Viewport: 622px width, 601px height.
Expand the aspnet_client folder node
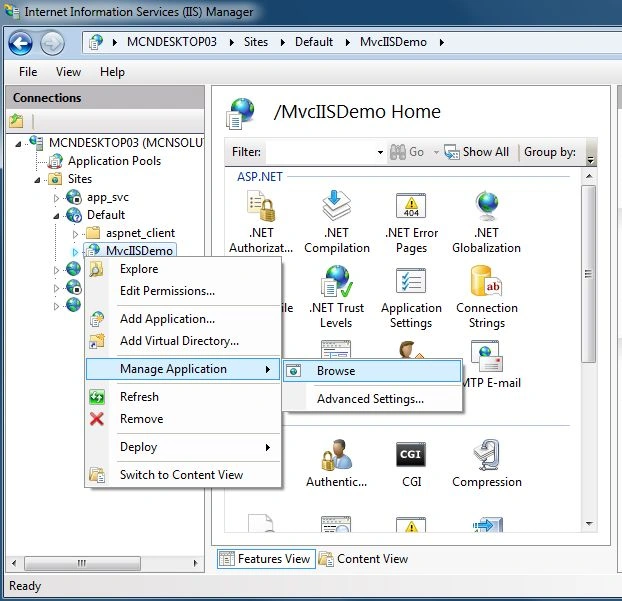point(75,234)
